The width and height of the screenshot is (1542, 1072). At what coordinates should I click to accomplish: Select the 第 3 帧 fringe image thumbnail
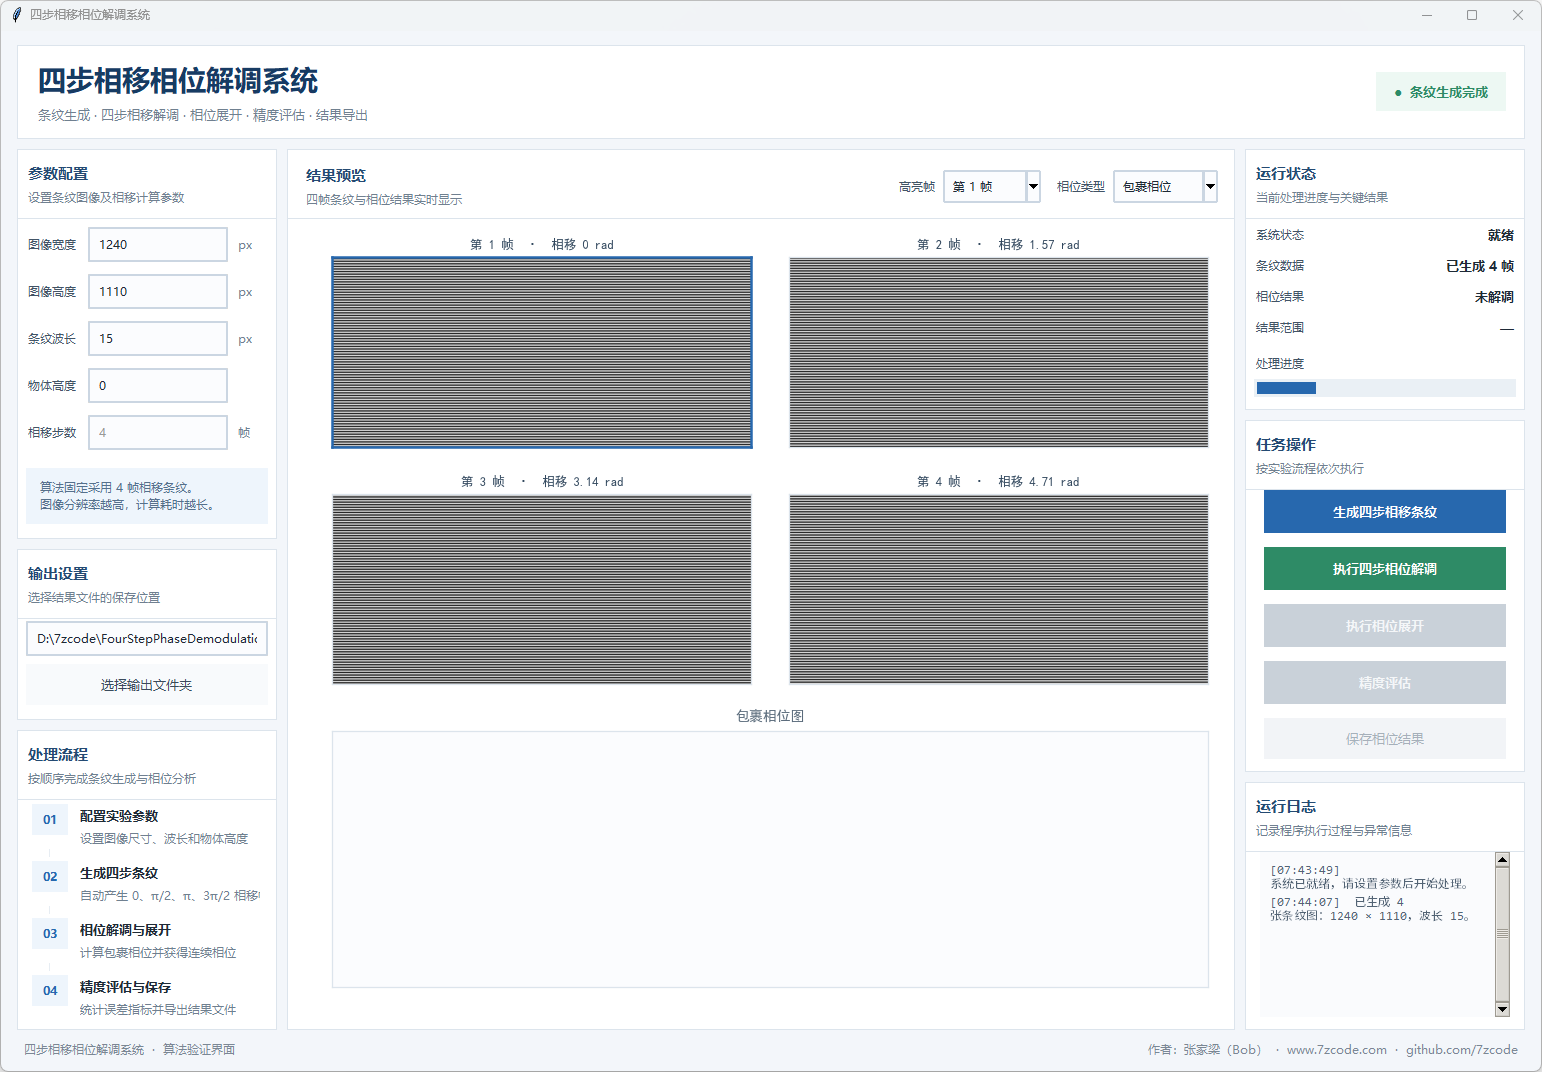[x=542, y=589]
